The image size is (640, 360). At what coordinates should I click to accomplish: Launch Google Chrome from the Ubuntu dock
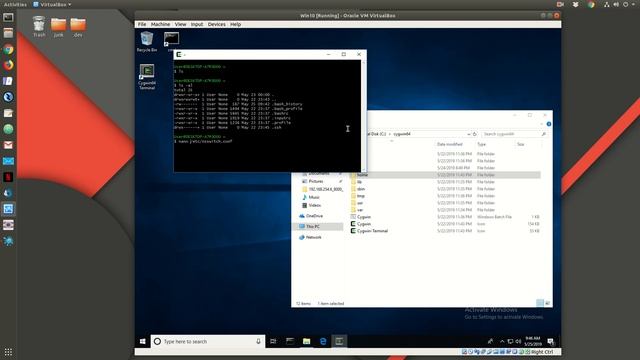pyautogui.click(x=8, y=49)
